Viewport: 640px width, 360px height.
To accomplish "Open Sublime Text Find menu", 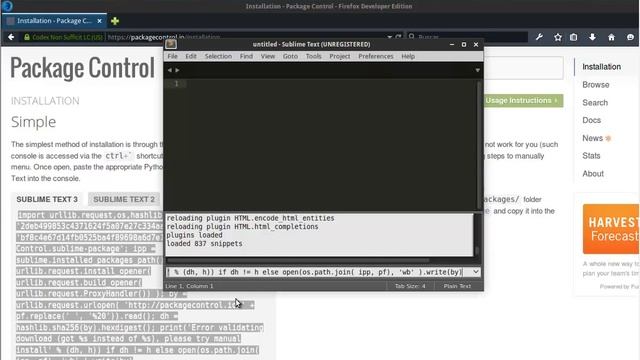I will coord(246,56).
